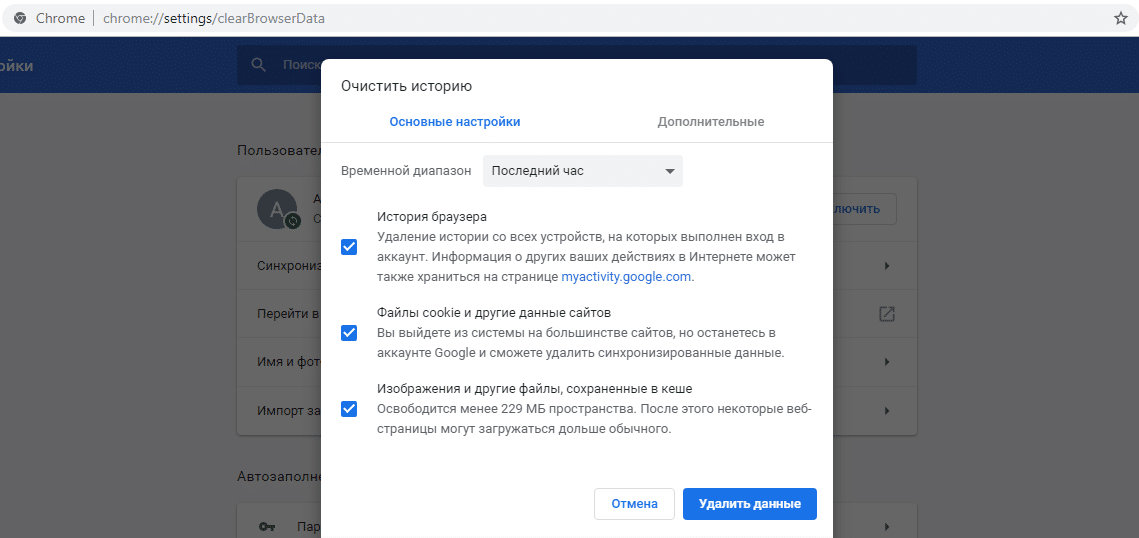Image resolution: width=1139 pixels, height=538 pixels.
Task: Switch to Основные настройки tab
Action: coord(455,122)
